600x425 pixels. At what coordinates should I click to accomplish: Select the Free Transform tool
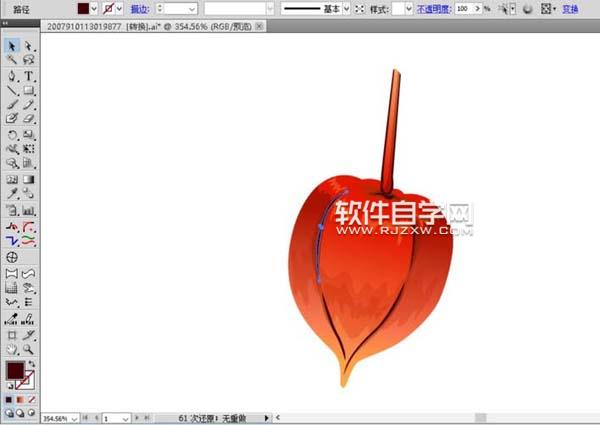coord(28,149)
